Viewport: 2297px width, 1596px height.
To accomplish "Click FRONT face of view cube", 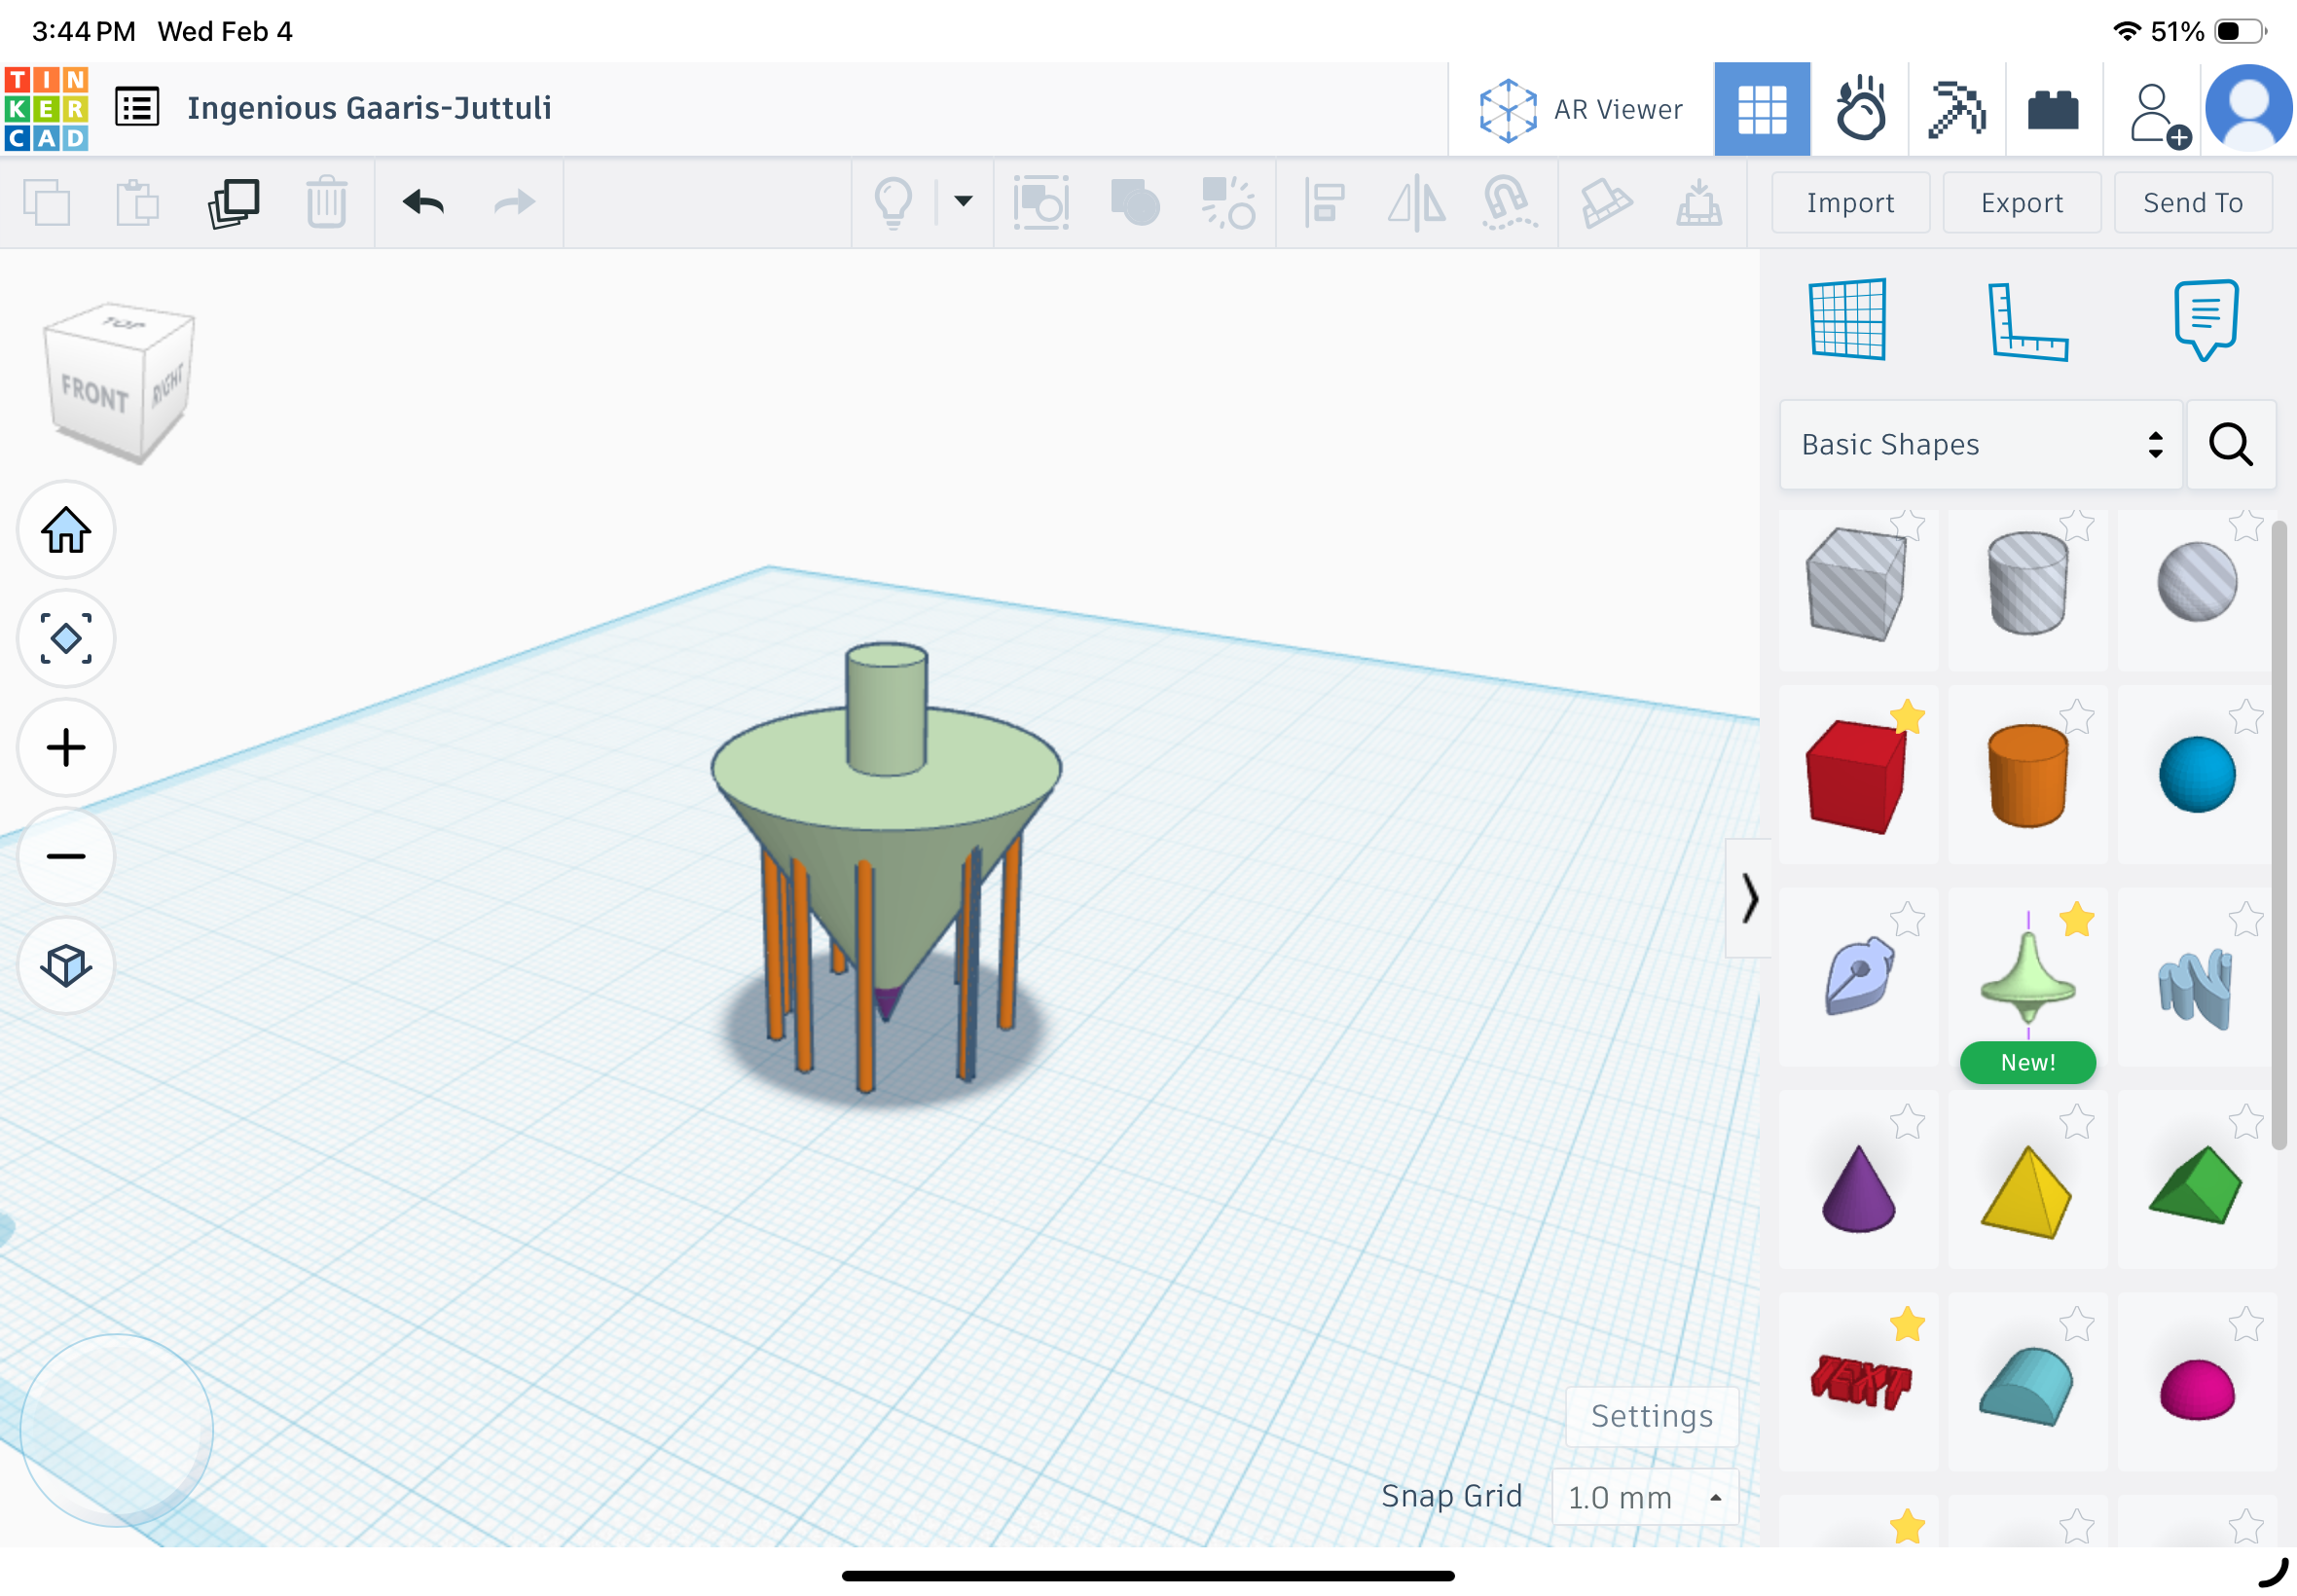I will tap(95, 393).
